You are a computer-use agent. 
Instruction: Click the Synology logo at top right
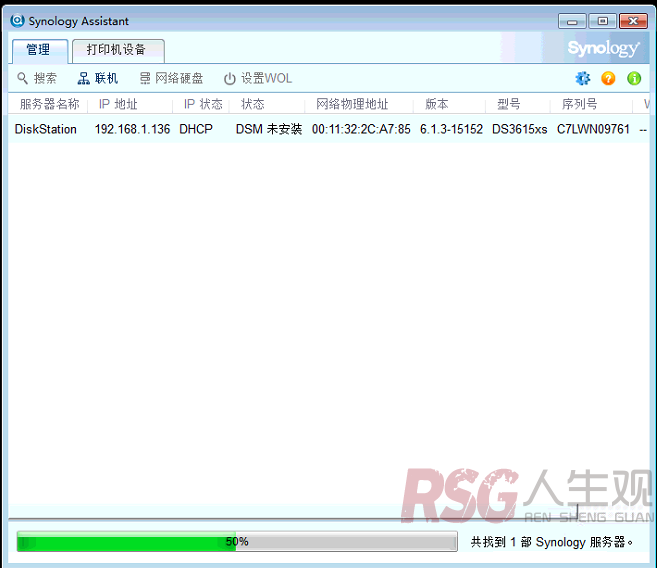[603, 49]
